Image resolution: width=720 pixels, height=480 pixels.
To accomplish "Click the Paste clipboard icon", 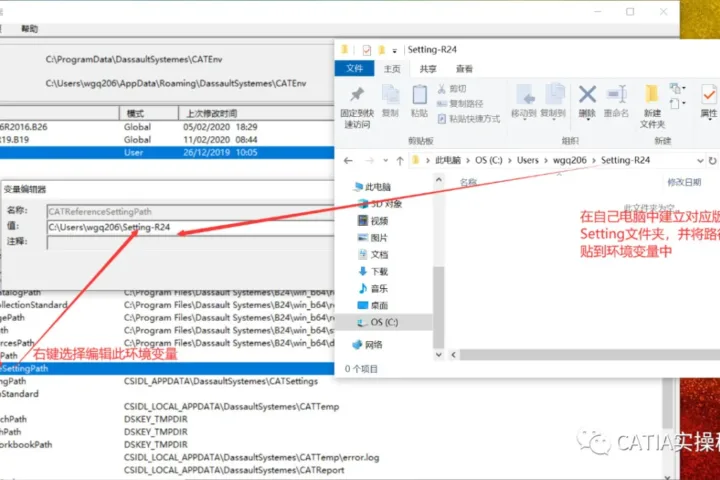I will [419, 95].
